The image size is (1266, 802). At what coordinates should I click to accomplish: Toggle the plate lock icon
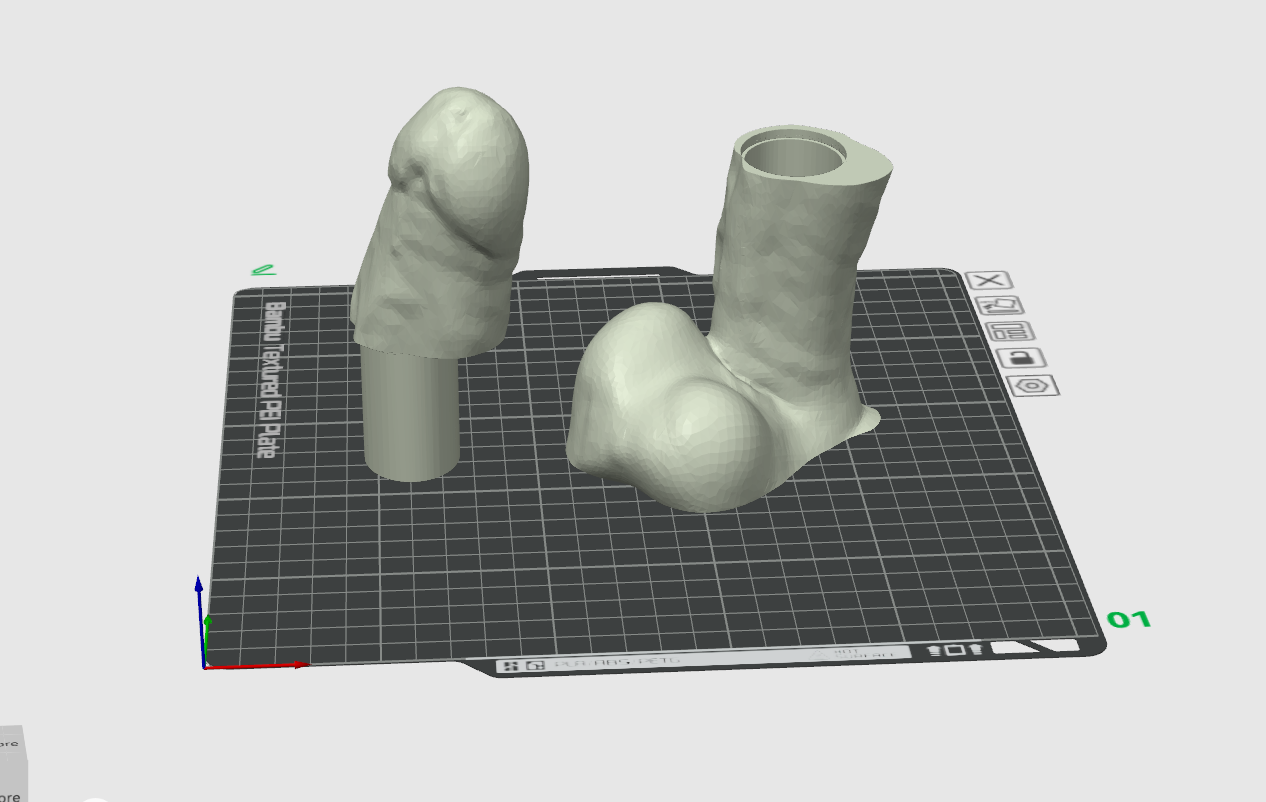pos(1022,358)
